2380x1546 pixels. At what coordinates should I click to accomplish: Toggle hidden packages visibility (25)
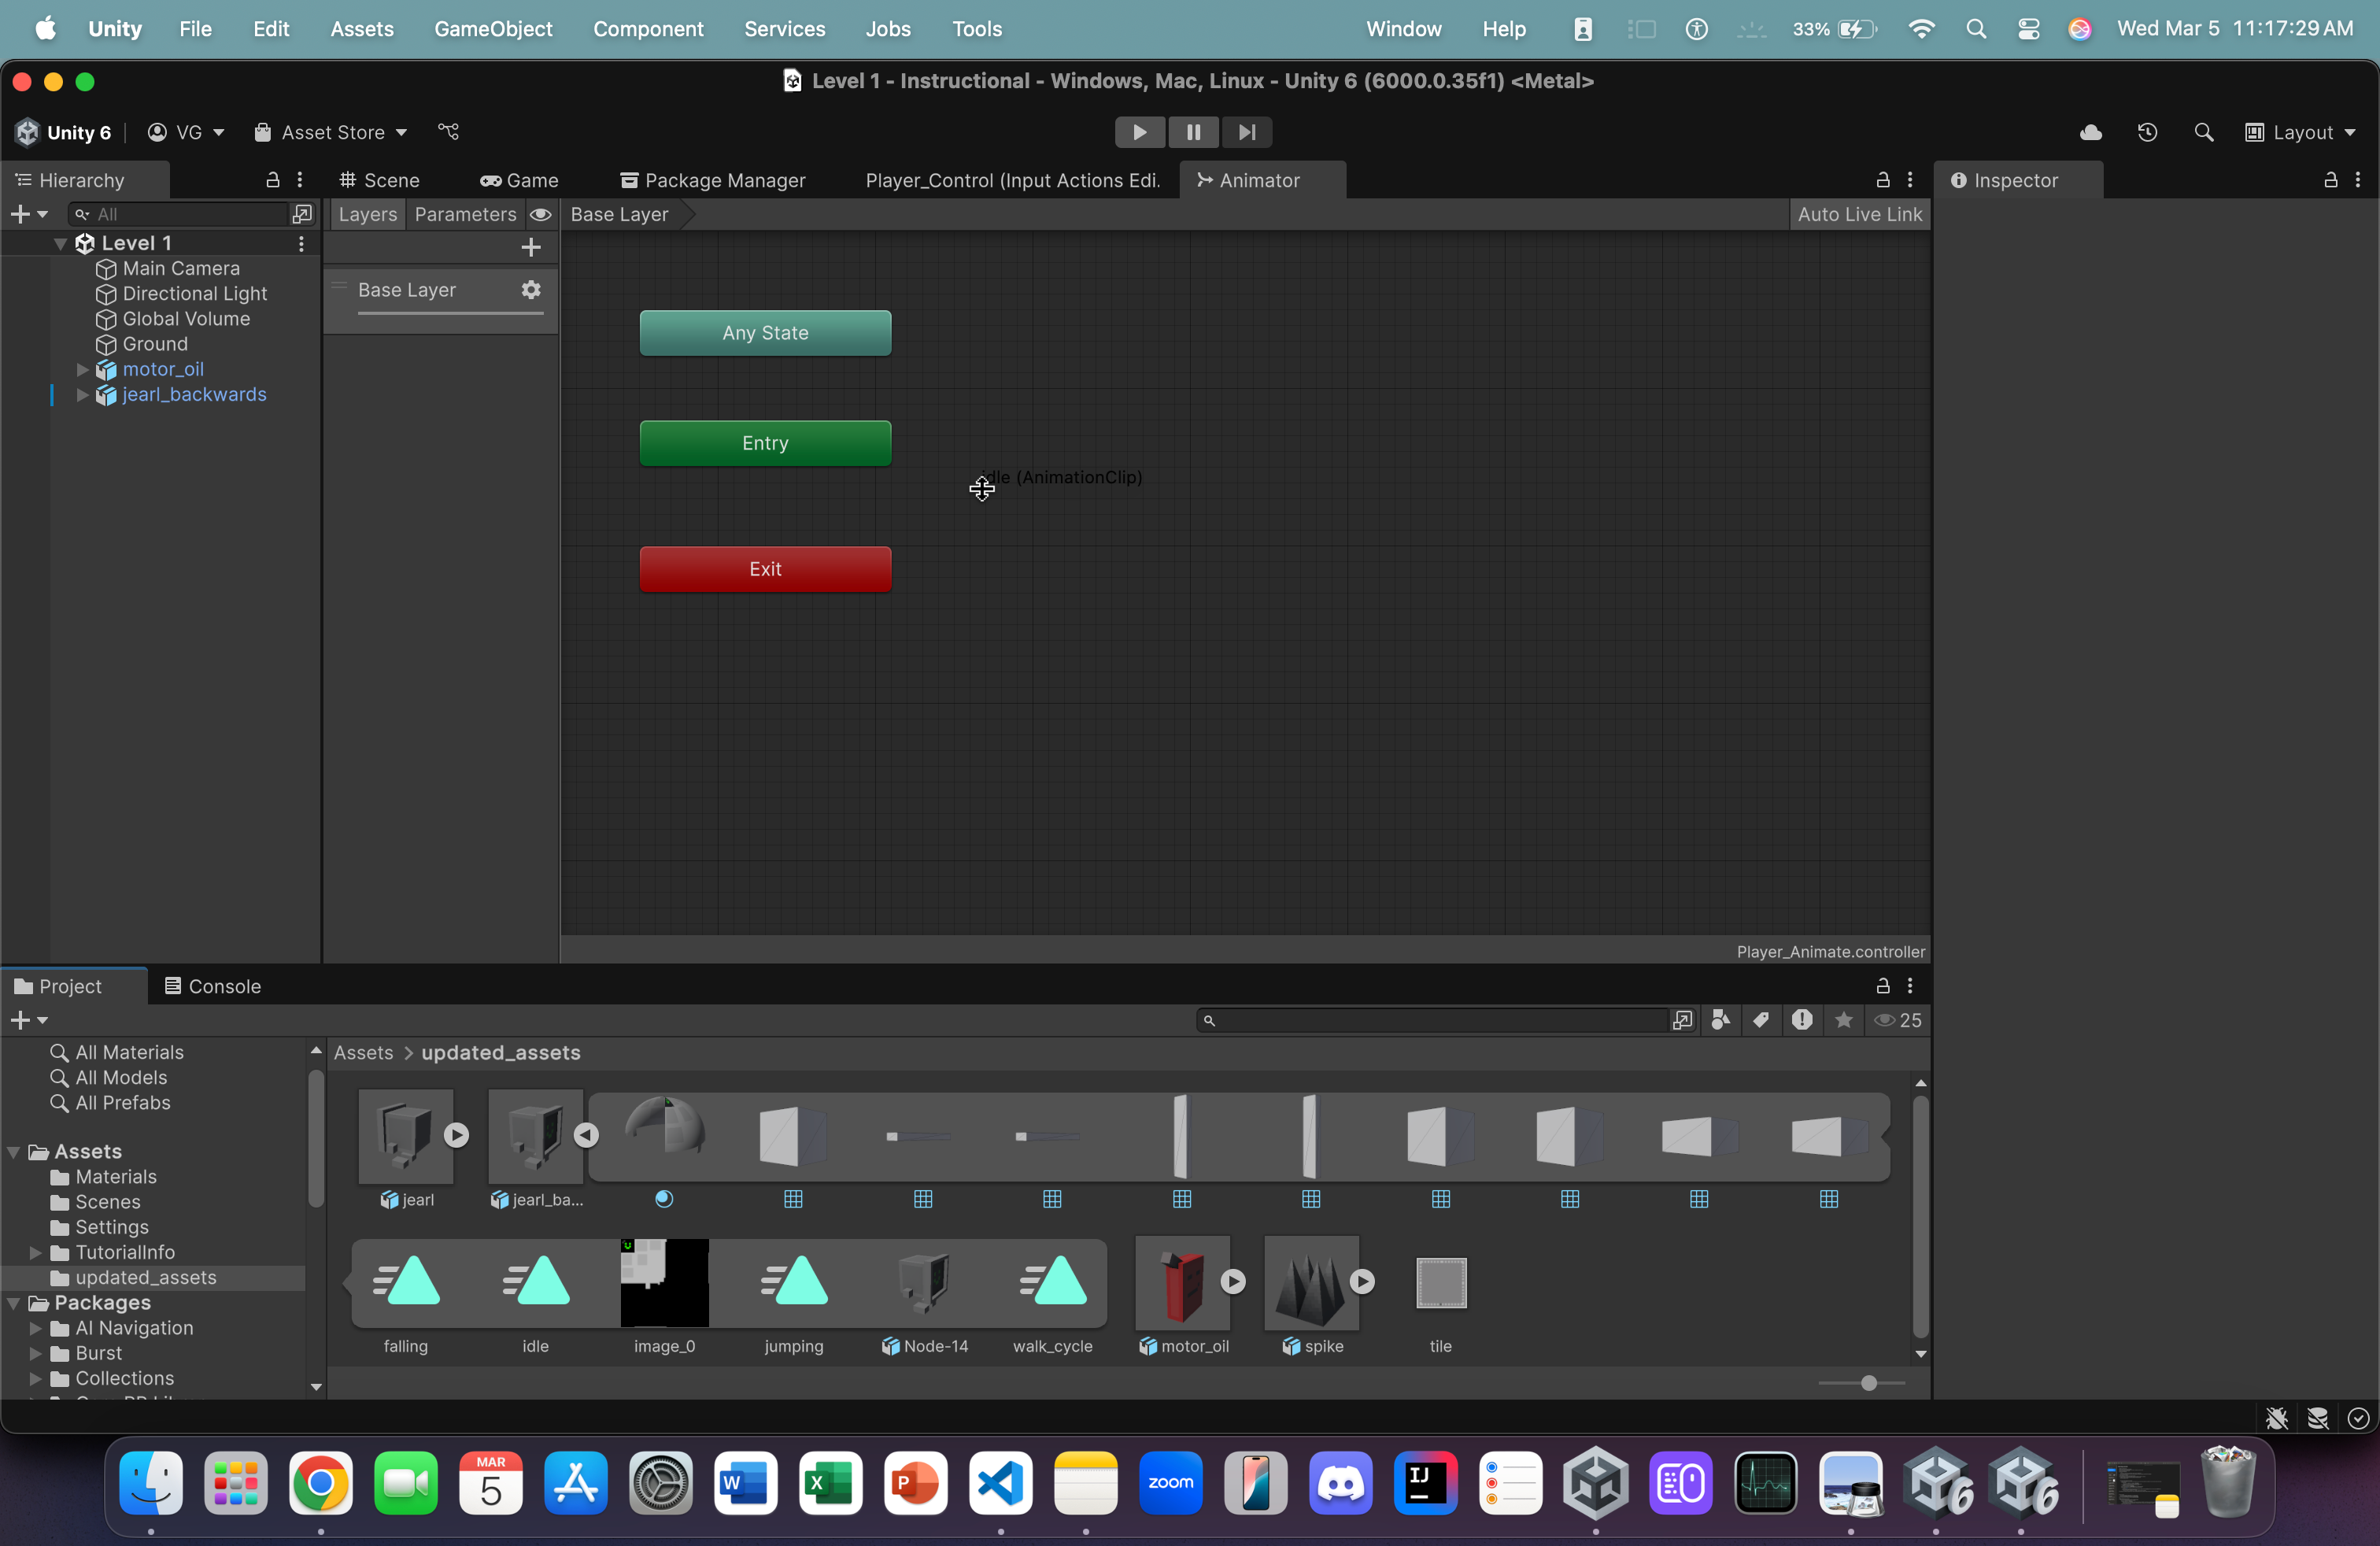coord(1897,1020)
